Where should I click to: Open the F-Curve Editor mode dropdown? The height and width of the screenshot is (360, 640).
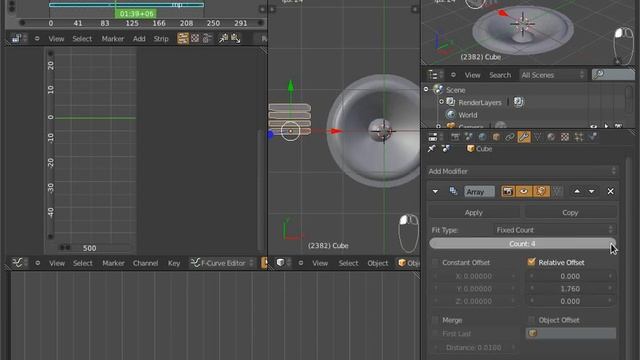223,263
